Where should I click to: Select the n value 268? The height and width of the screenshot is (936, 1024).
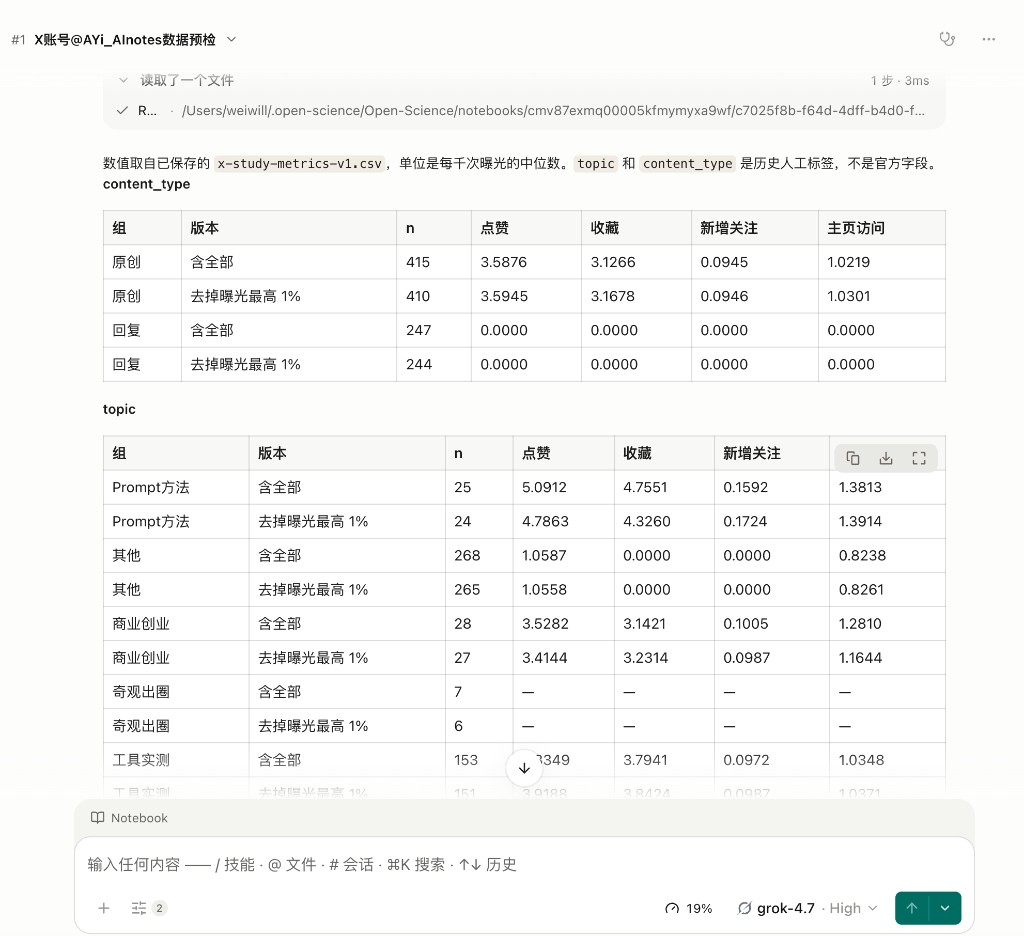tap(467, 555)
